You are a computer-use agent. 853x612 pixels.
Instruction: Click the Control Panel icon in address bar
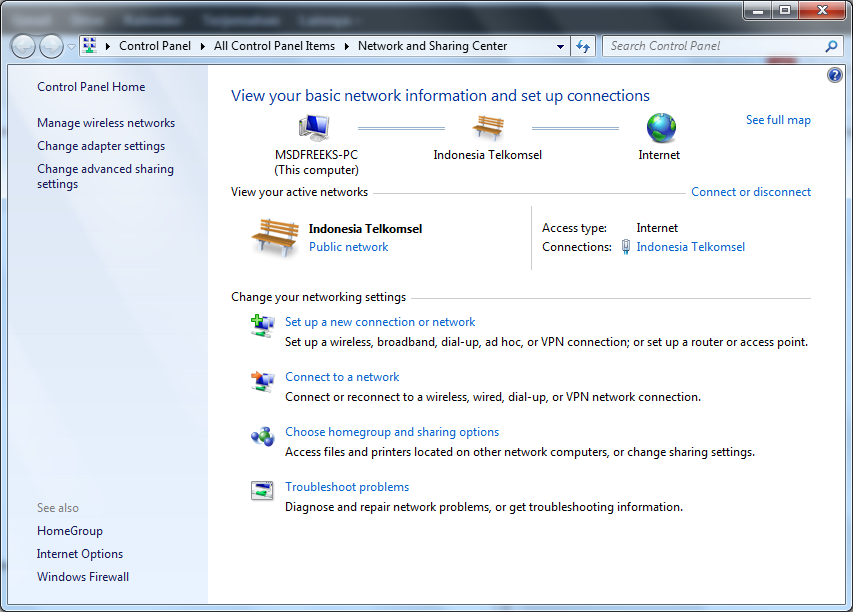(90, 46)
